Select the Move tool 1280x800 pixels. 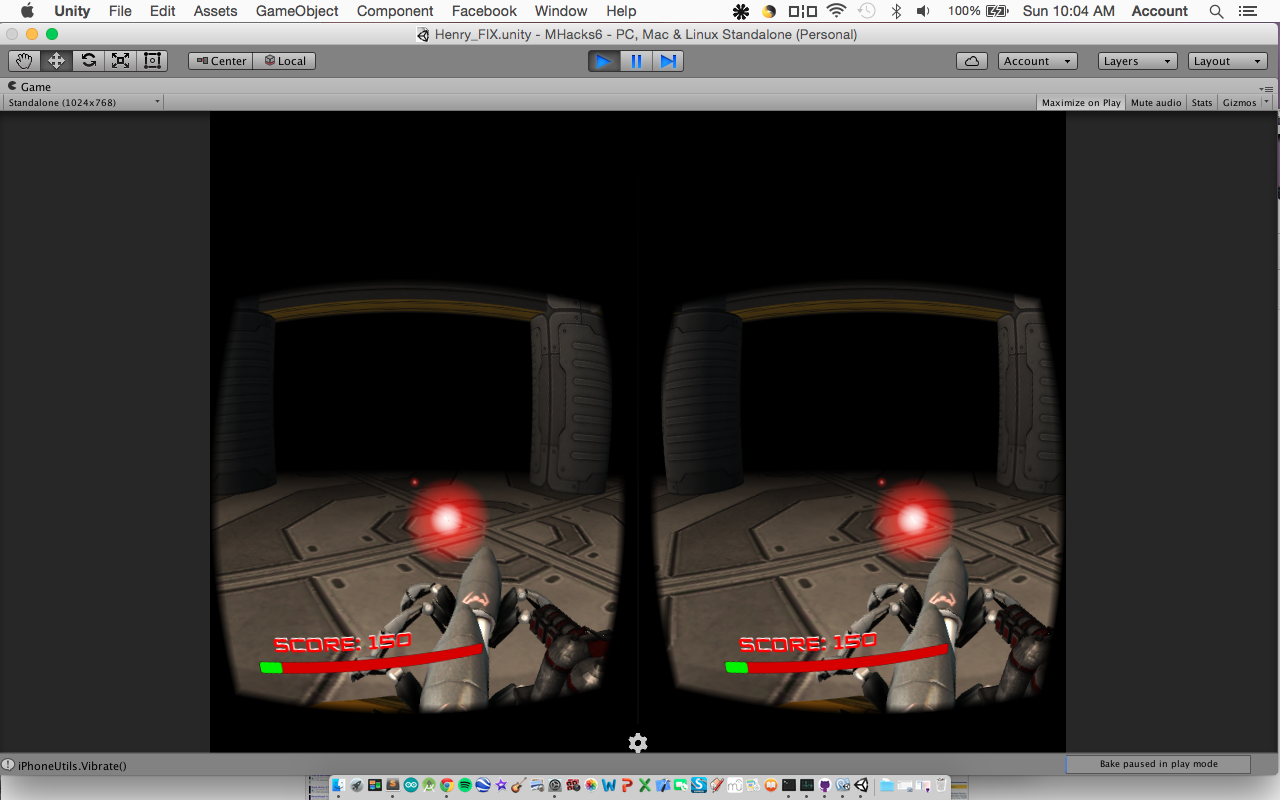56,61
